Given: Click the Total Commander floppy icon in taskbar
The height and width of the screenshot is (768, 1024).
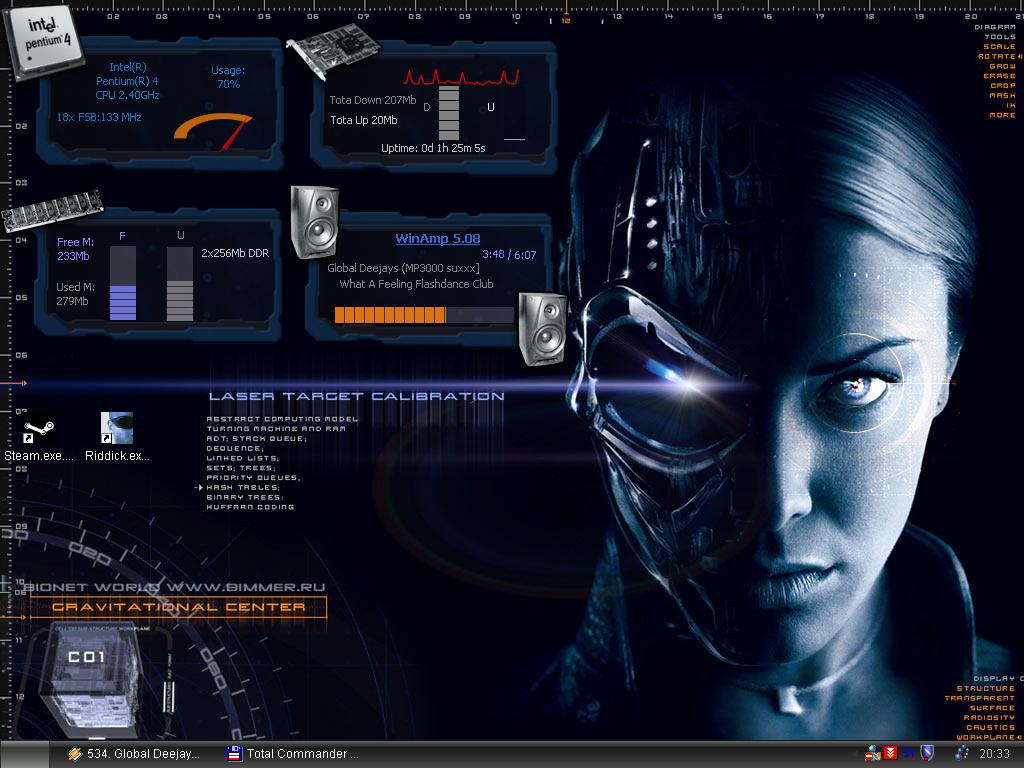Looking at the screenshot, I should click(234, 754).
